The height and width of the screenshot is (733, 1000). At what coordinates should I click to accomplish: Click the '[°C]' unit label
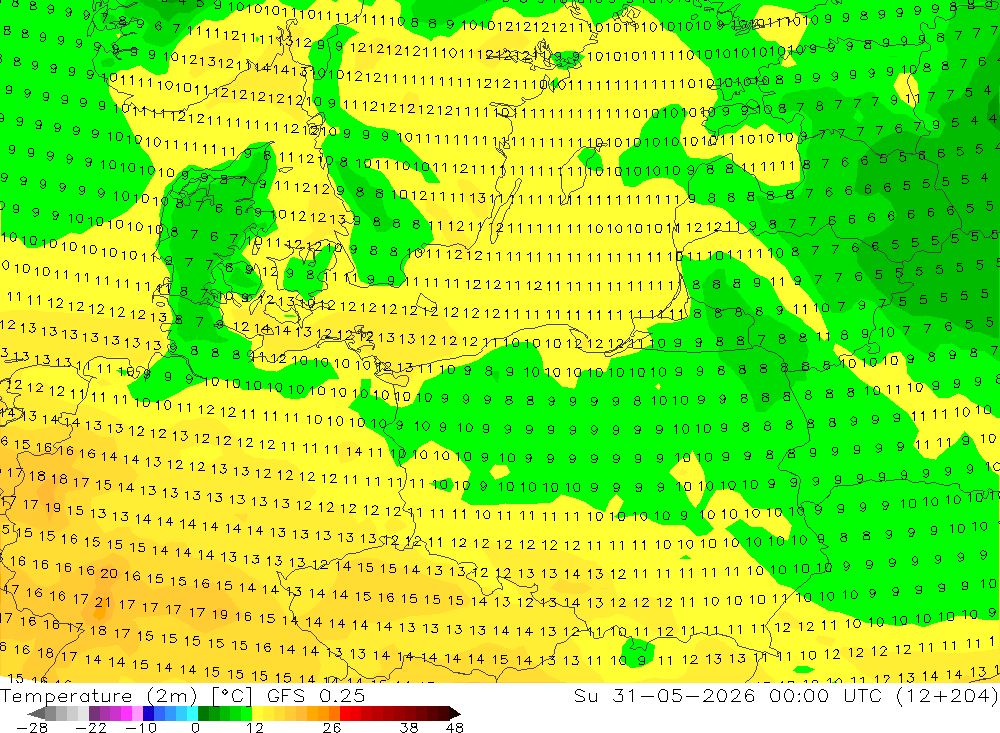click(232, 696)
